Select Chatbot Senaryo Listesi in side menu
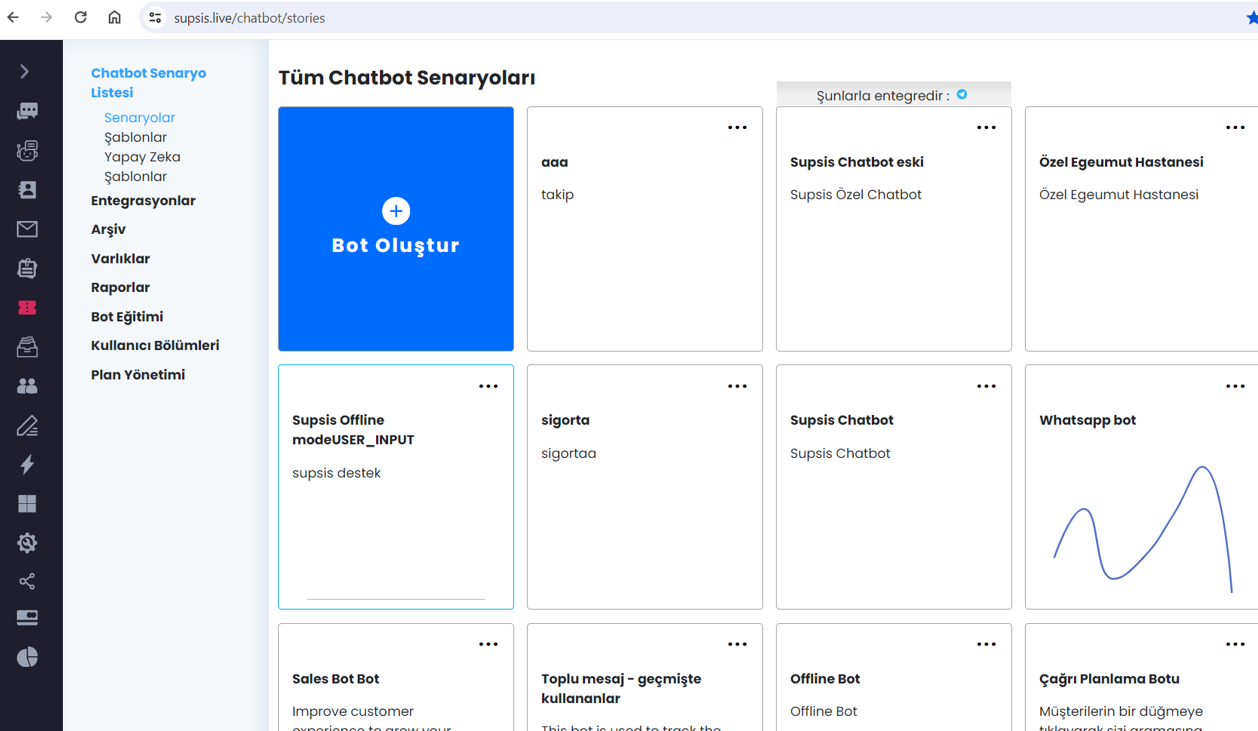 (x=148, y=83)
